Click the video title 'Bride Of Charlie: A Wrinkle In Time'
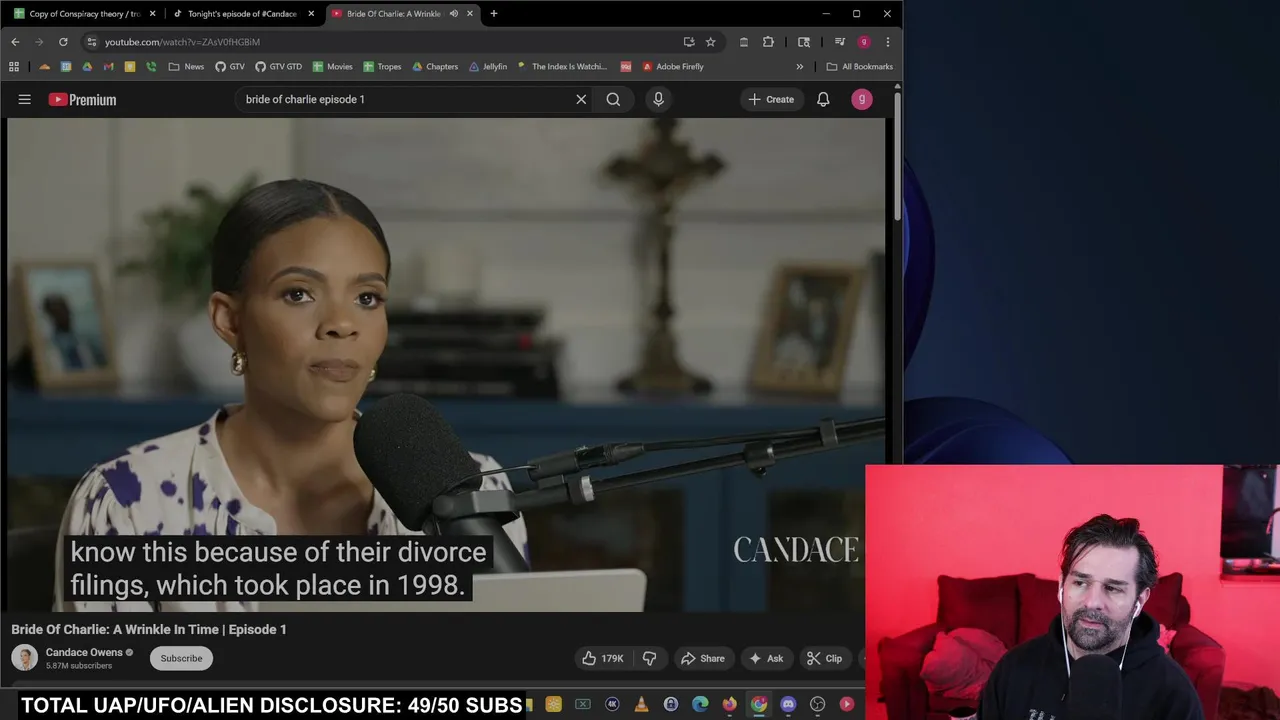The image size is (1280, 720). pos(149,629)
